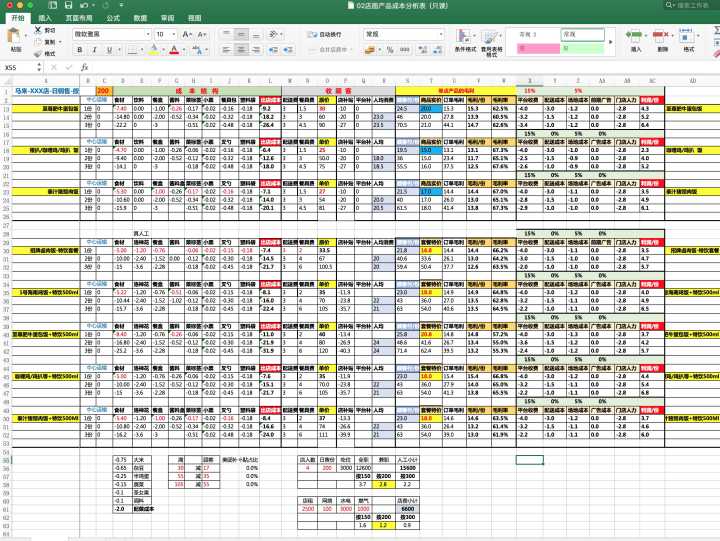Click the text orientation icon

click(273, 34)
